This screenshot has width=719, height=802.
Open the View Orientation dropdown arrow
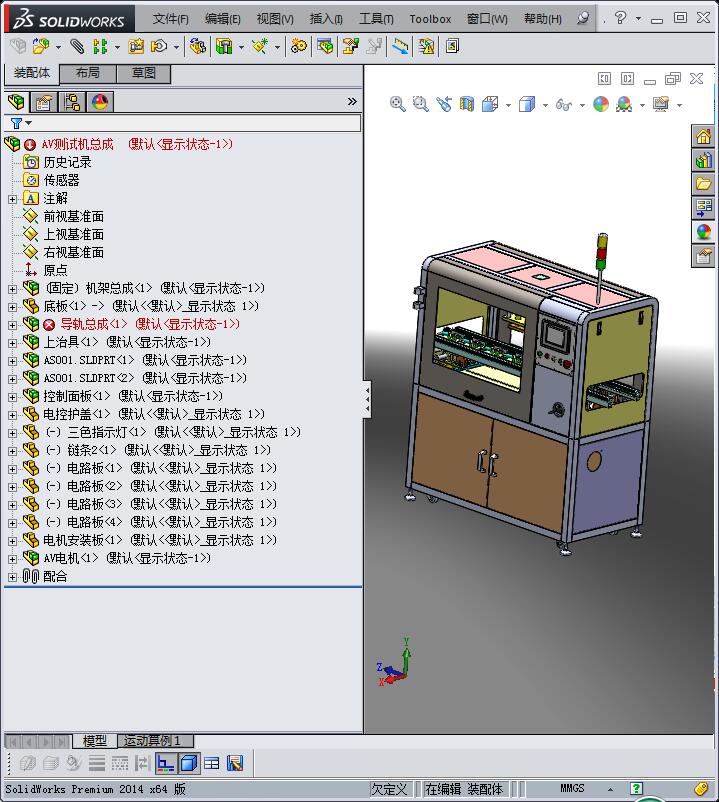pos(508,105)
